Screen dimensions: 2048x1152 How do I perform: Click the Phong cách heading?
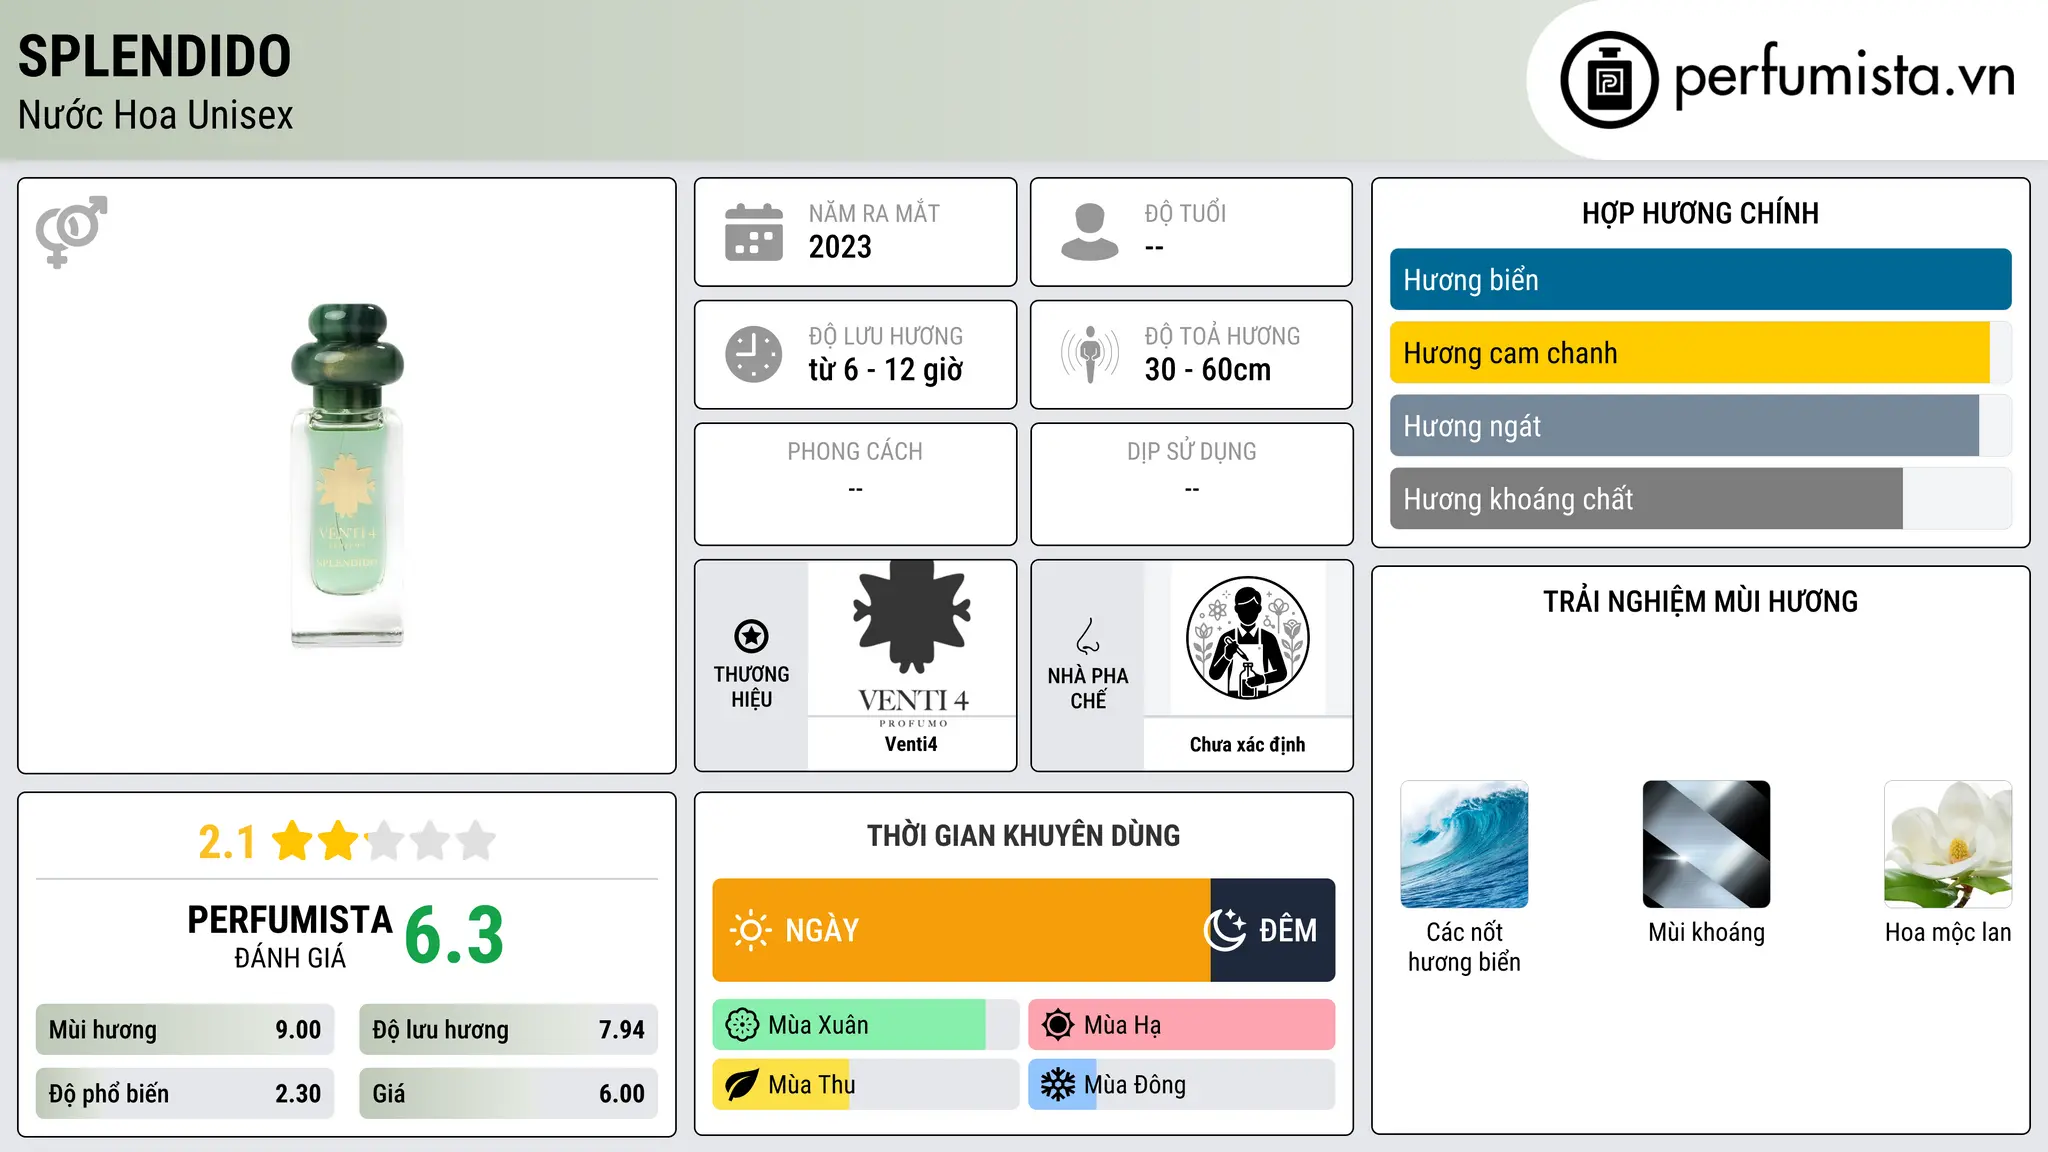(x=855, y=451)
